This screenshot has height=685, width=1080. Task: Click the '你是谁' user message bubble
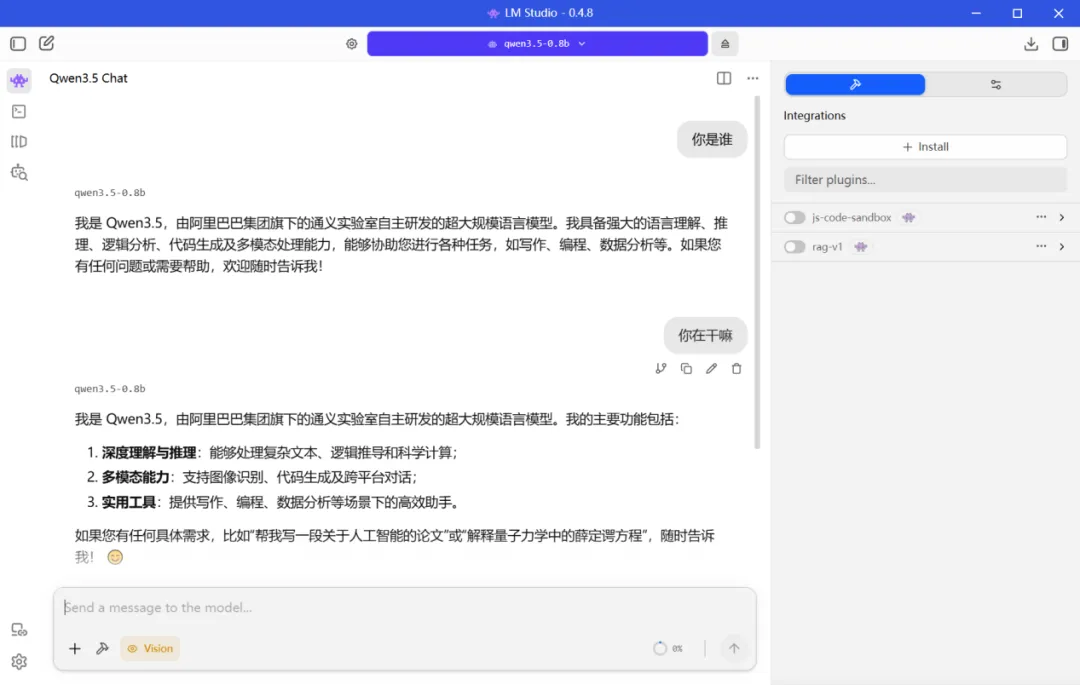(712, 139)
